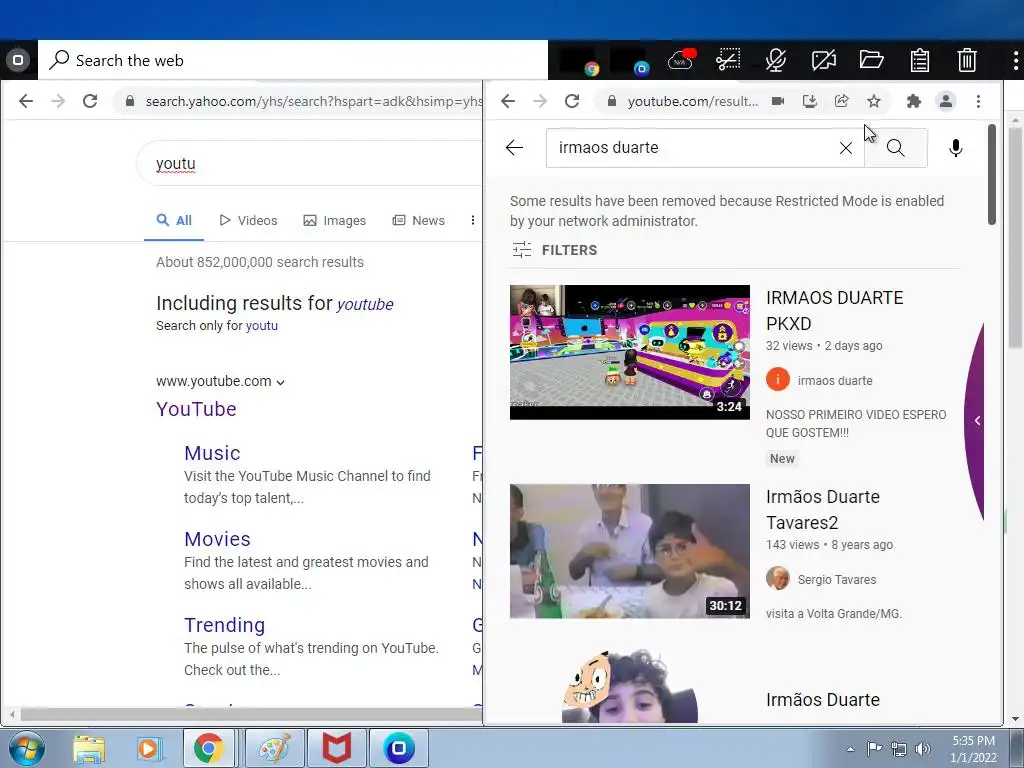1024x768 pixels.
Task: Click the Yahoo window address bar URL
Action: 313,101
